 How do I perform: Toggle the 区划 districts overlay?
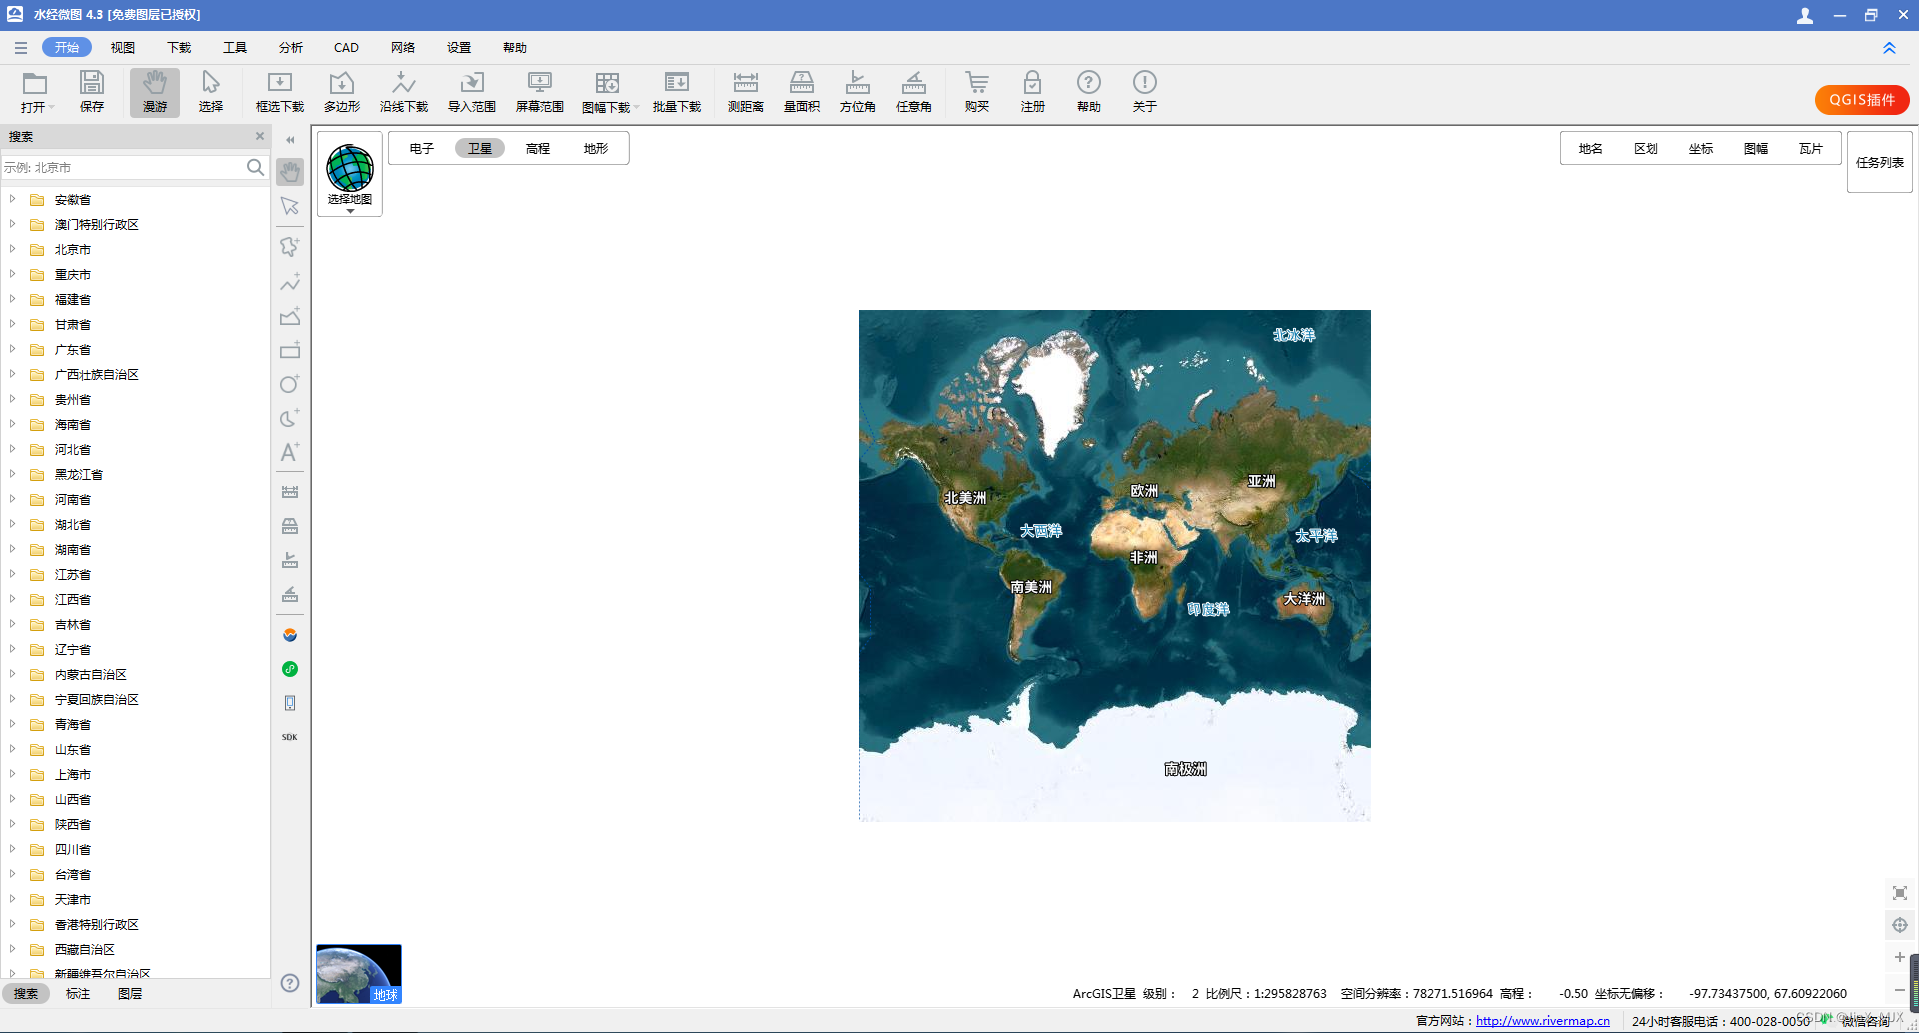[x=1646, y=148]
